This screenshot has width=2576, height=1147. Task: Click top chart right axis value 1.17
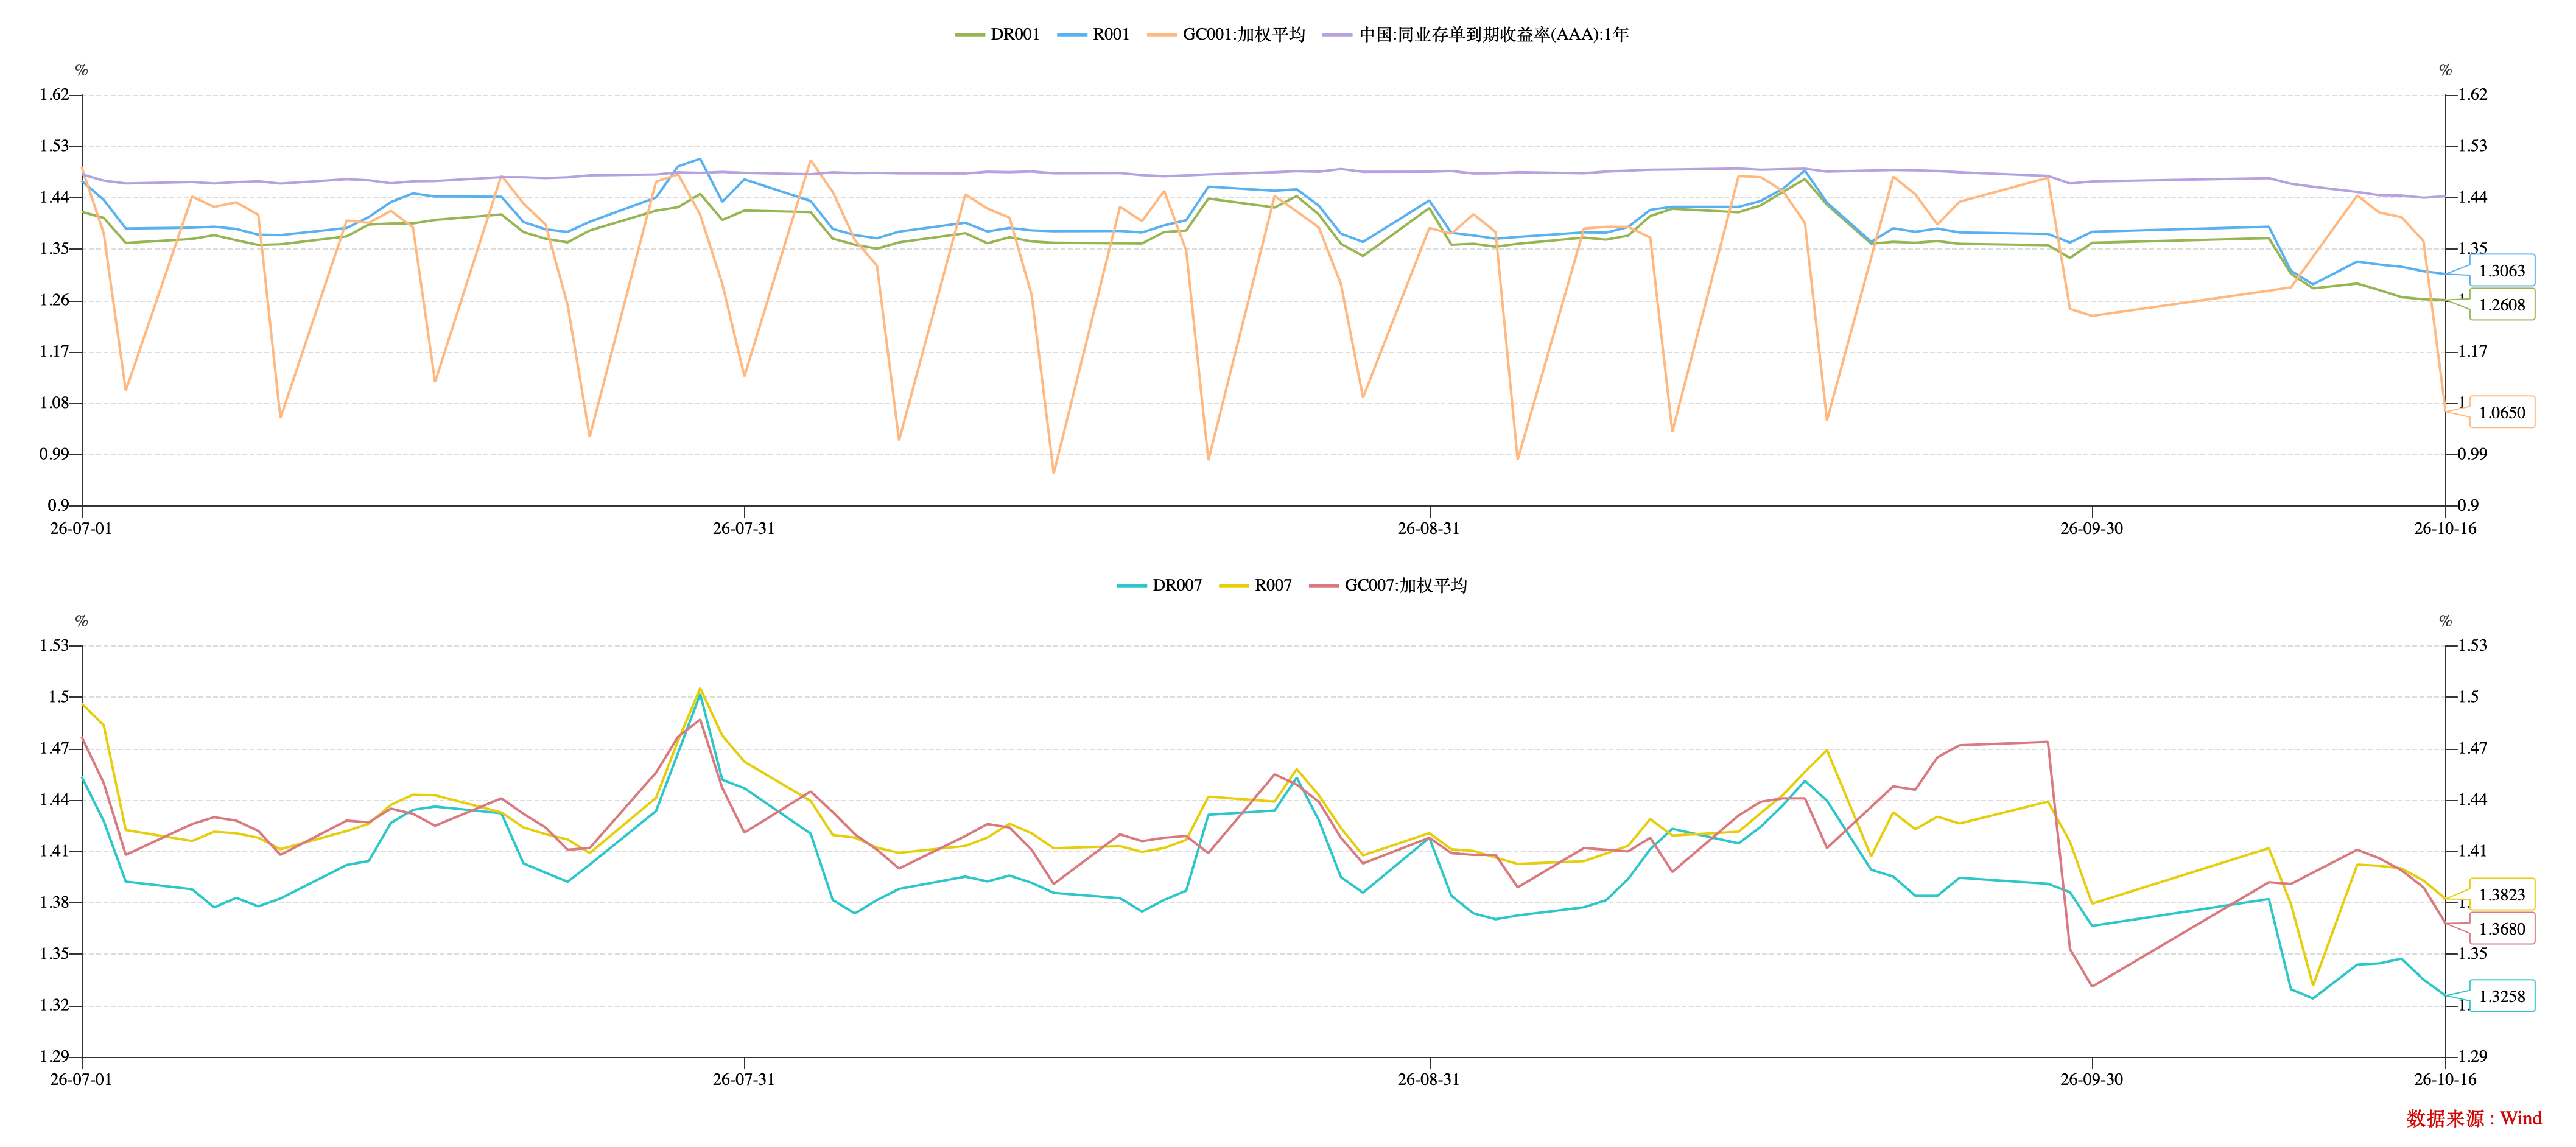[x=2472, y=351]
